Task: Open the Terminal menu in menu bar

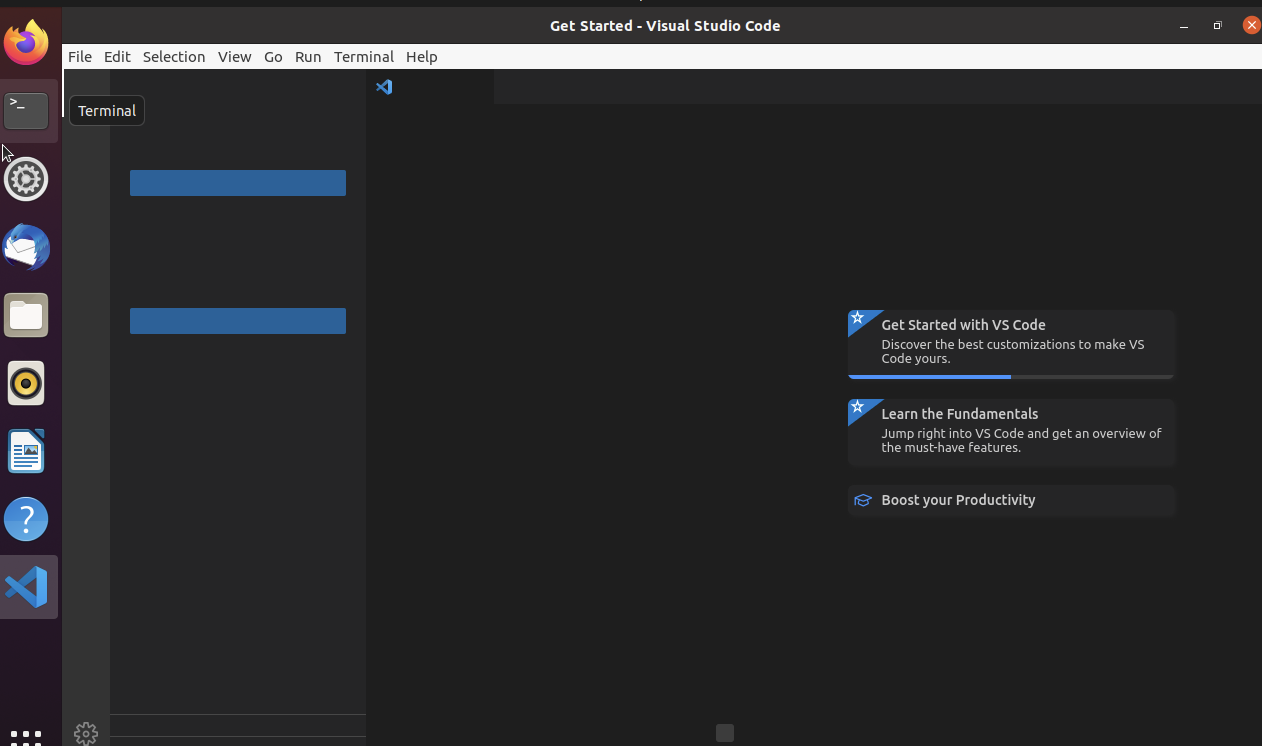Action: tap(364, 57)
